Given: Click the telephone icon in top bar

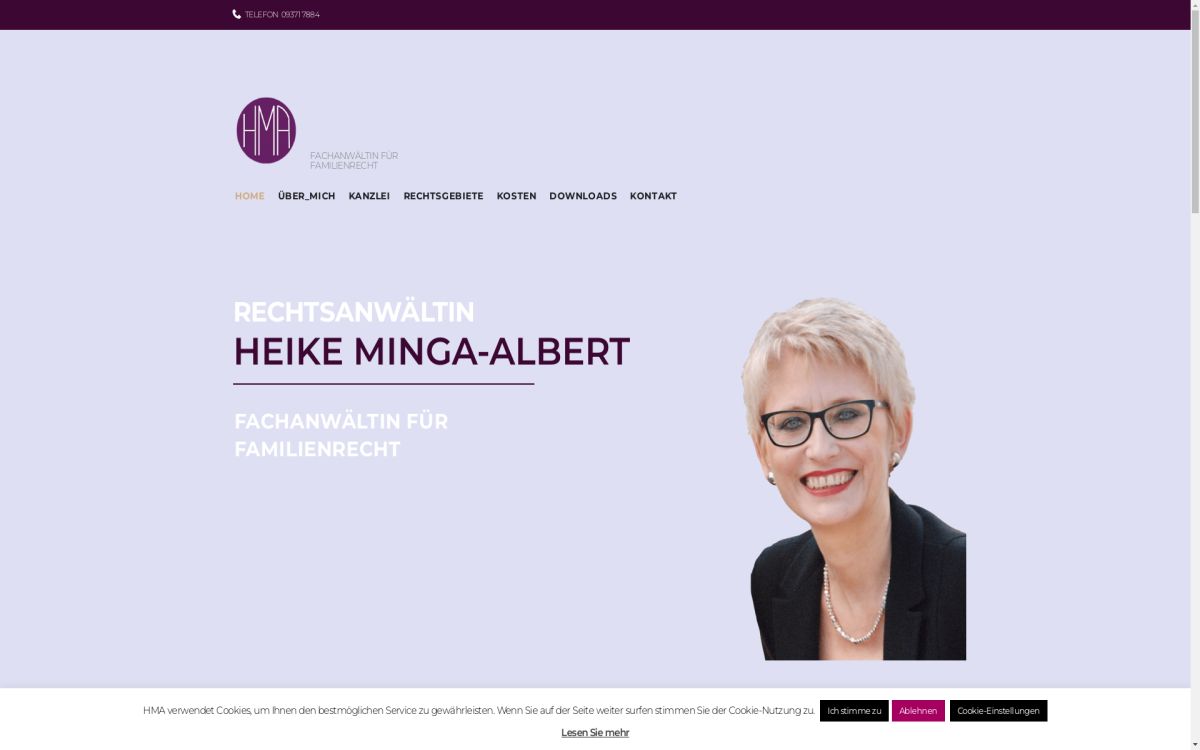Looking at the screenshot, I should coord(237,14).
